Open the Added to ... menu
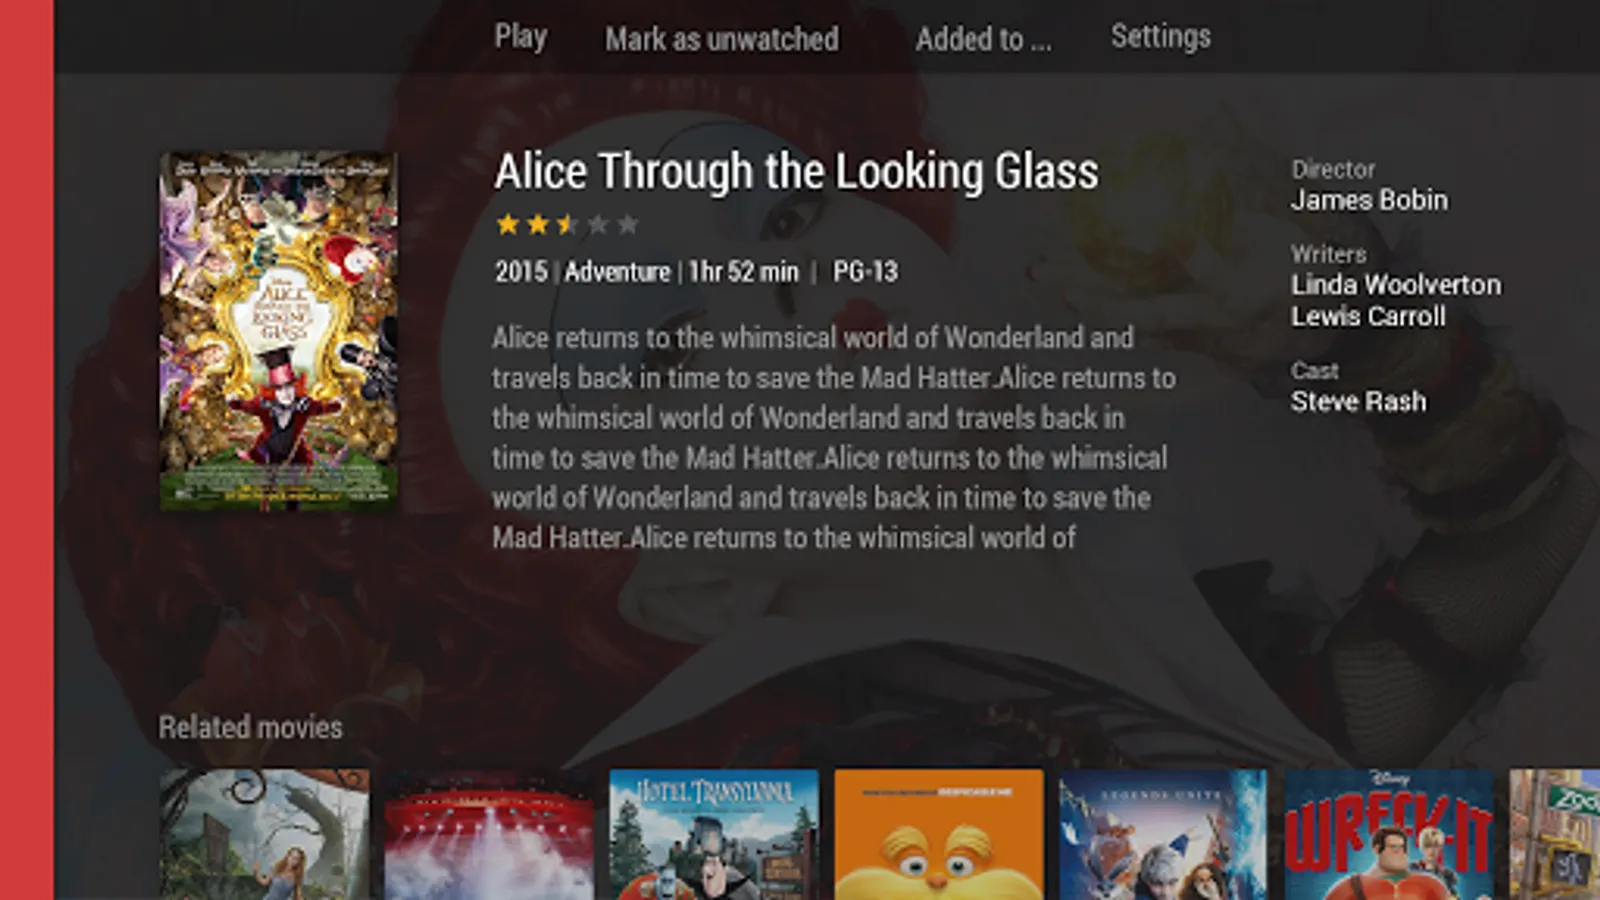 (x=983, y=38)
